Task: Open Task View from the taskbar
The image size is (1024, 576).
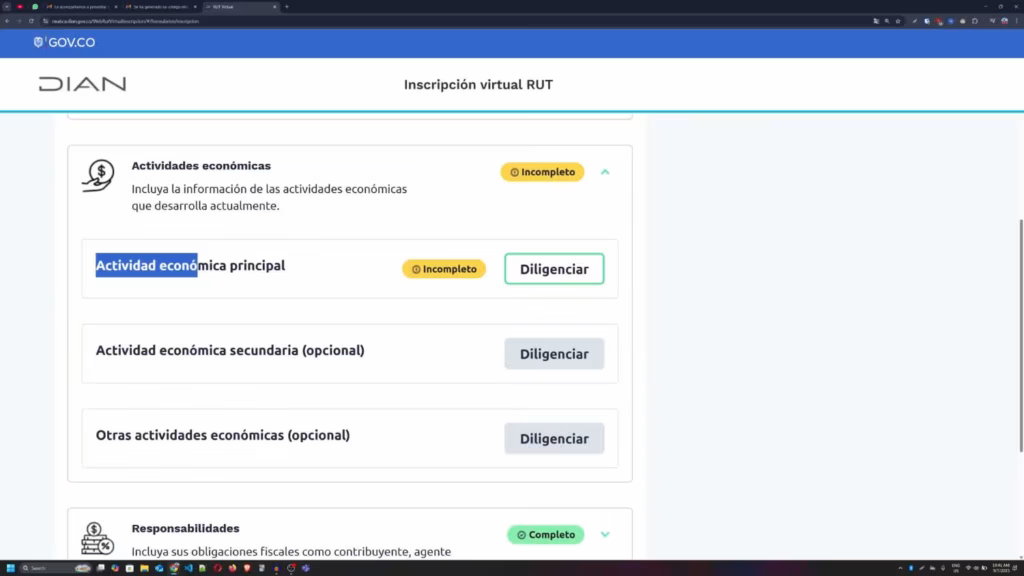Action: (101, 568)
